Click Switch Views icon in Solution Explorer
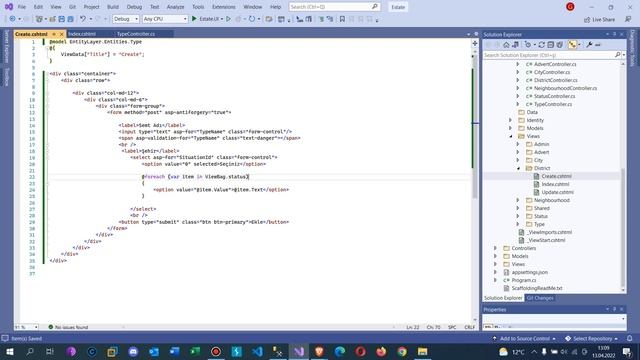Image resolution: width=640 pixels, height=360 pixels. click(x=516, y=45)
